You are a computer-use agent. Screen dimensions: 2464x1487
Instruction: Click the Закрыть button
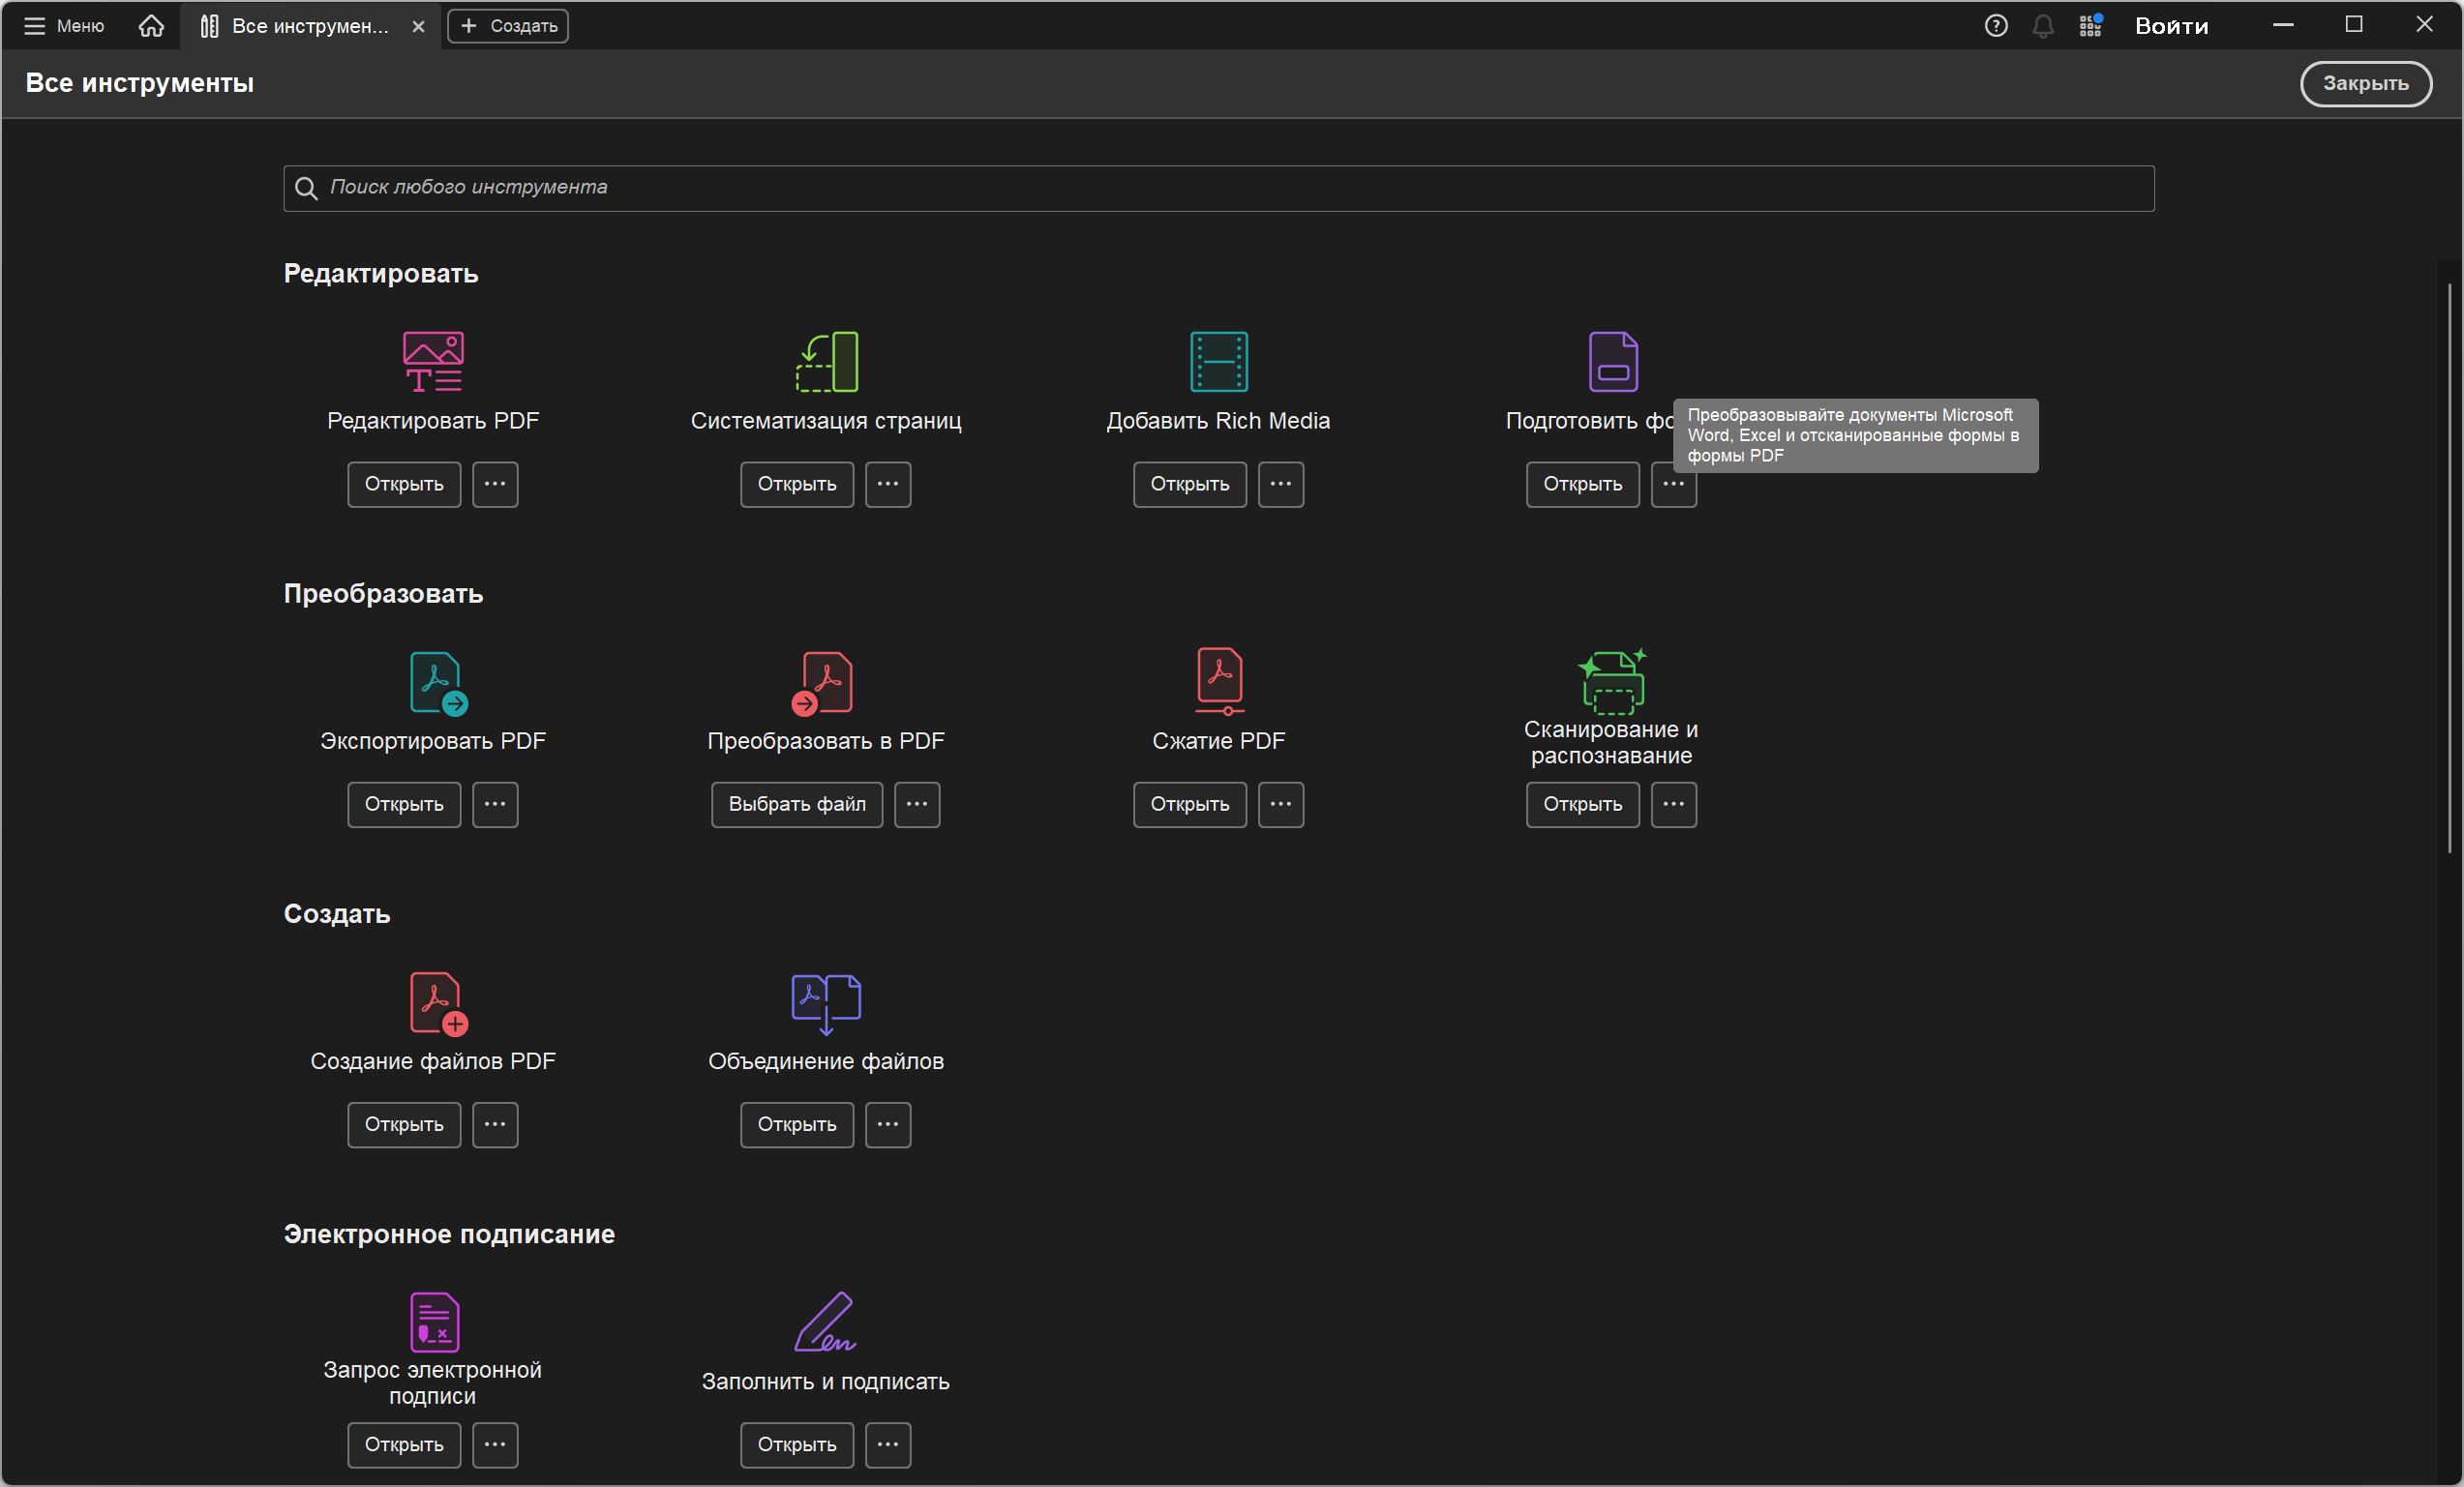click(2364, 83)
